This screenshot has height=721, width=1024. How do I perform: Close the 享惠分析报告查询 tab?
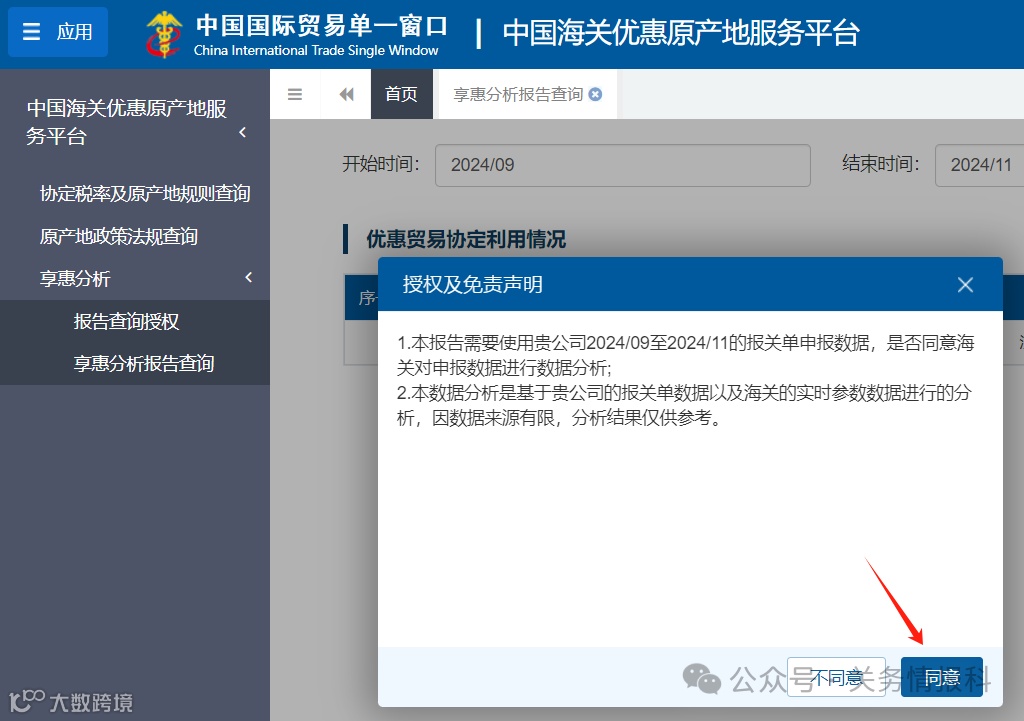click(596, 94)
